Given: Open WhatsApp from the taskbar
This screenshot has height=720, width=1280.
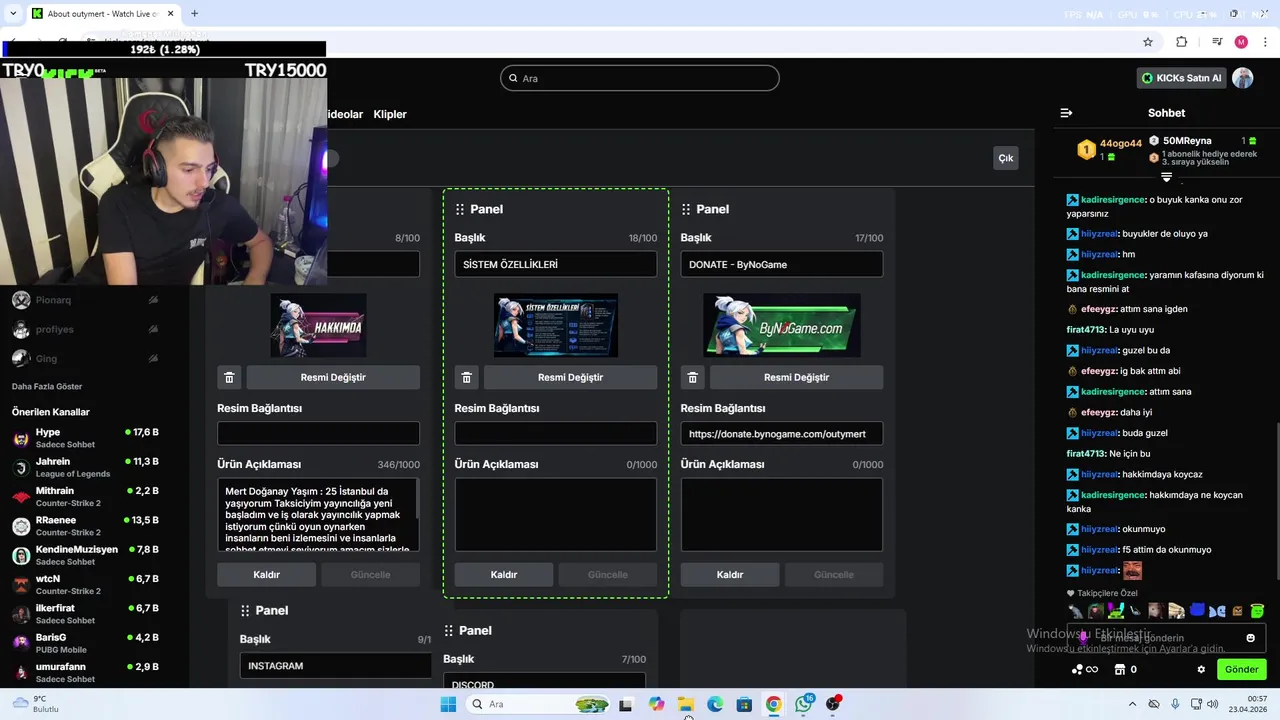Looking at the screenshot, I should click(x=803, y=704).
